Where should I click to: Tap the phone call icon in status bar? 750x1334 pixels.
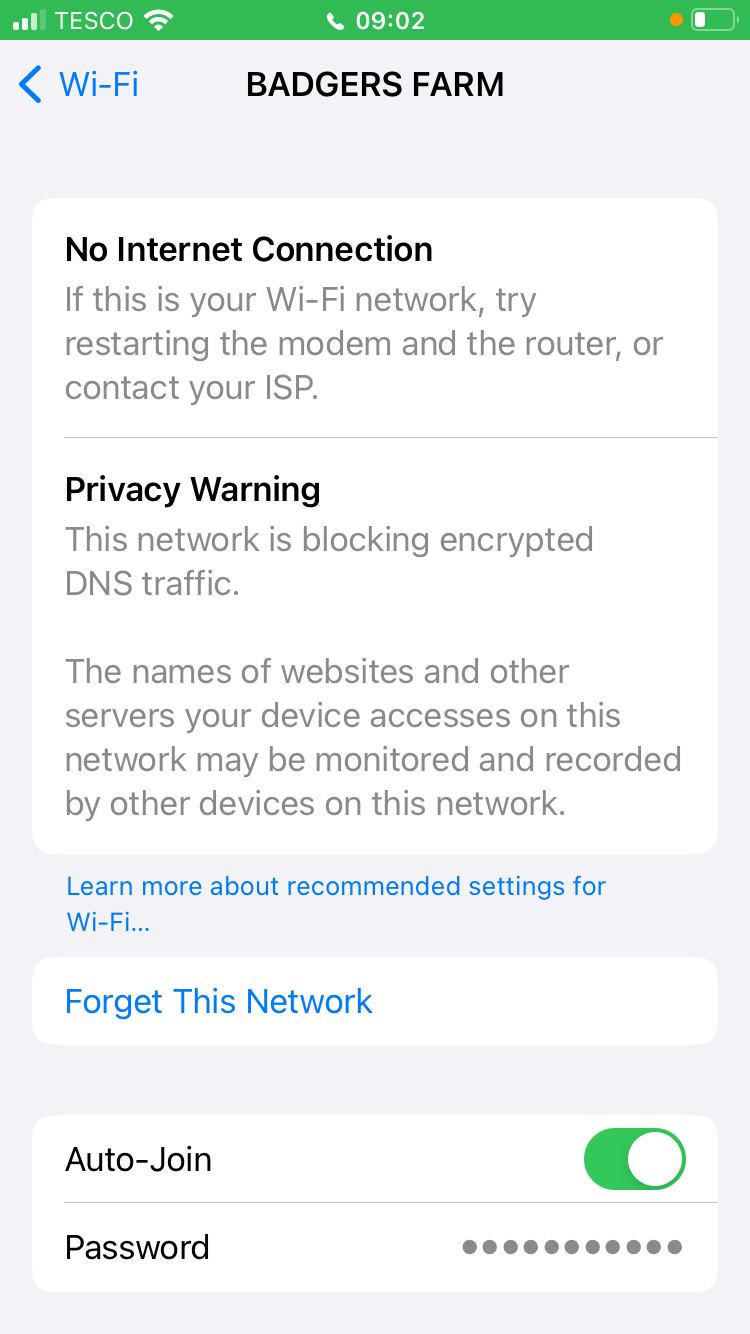pos(336,21)
